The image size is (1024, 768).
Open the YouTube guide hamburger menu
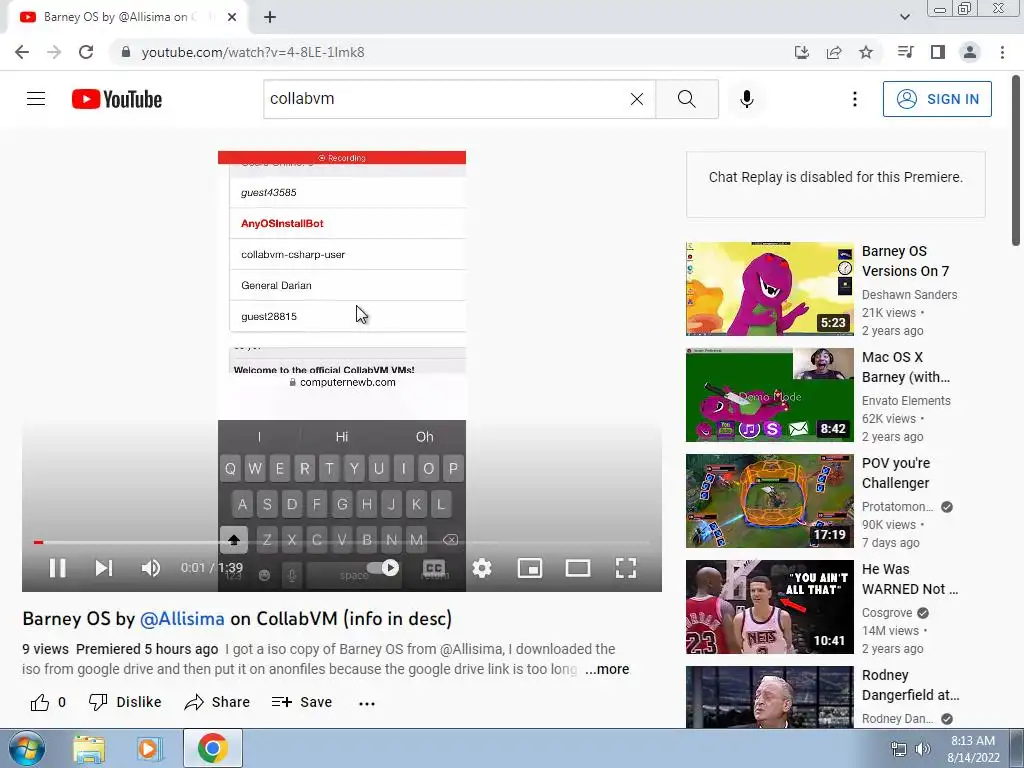point(36,99)
